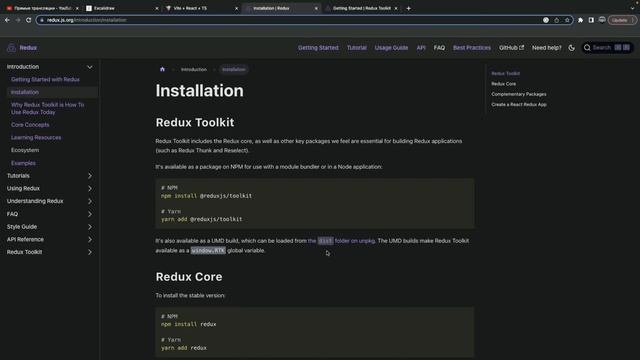Switch to the Vite + React + TS tab

(201, 8)
